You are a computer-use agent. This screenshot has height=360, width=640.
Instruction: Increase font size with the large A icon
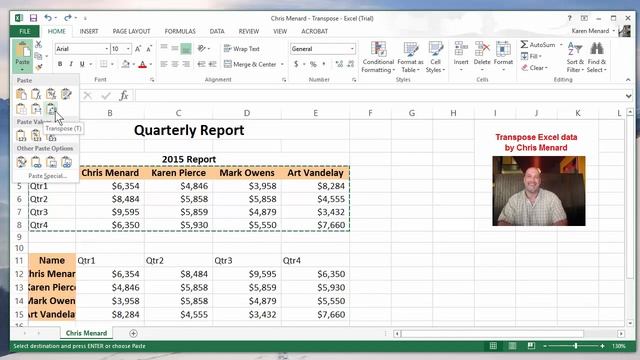click(138, 49)
